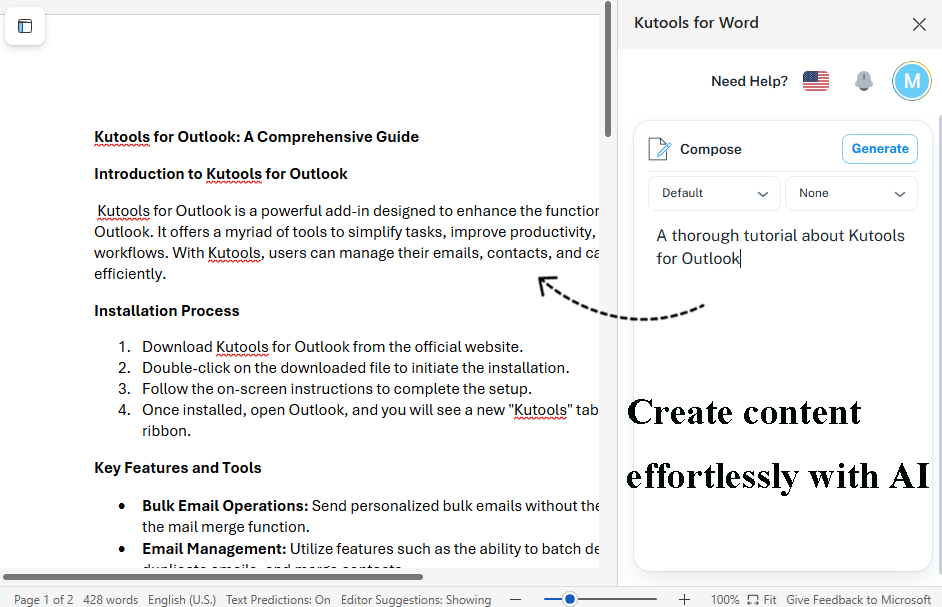Select the Kutools for Word pane title

click(696, 22)
